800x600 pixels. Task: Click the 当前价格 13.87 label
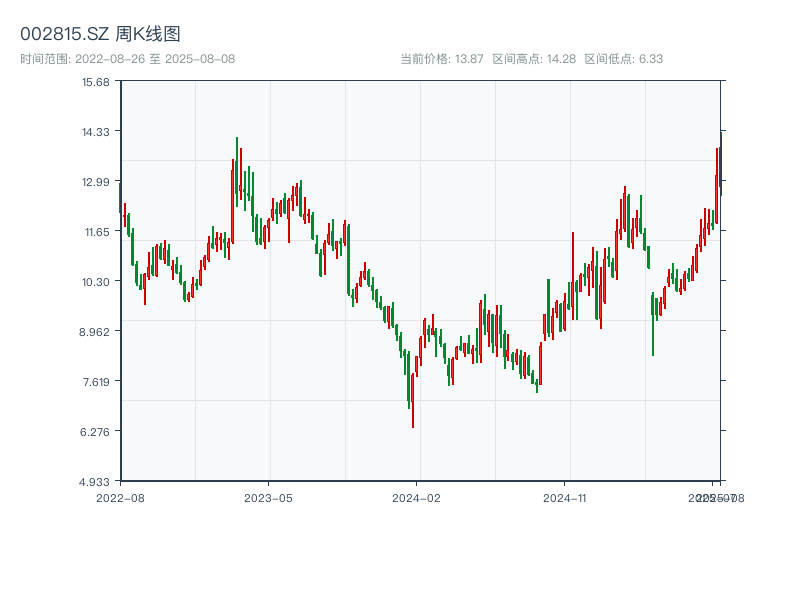coord(442,59)
